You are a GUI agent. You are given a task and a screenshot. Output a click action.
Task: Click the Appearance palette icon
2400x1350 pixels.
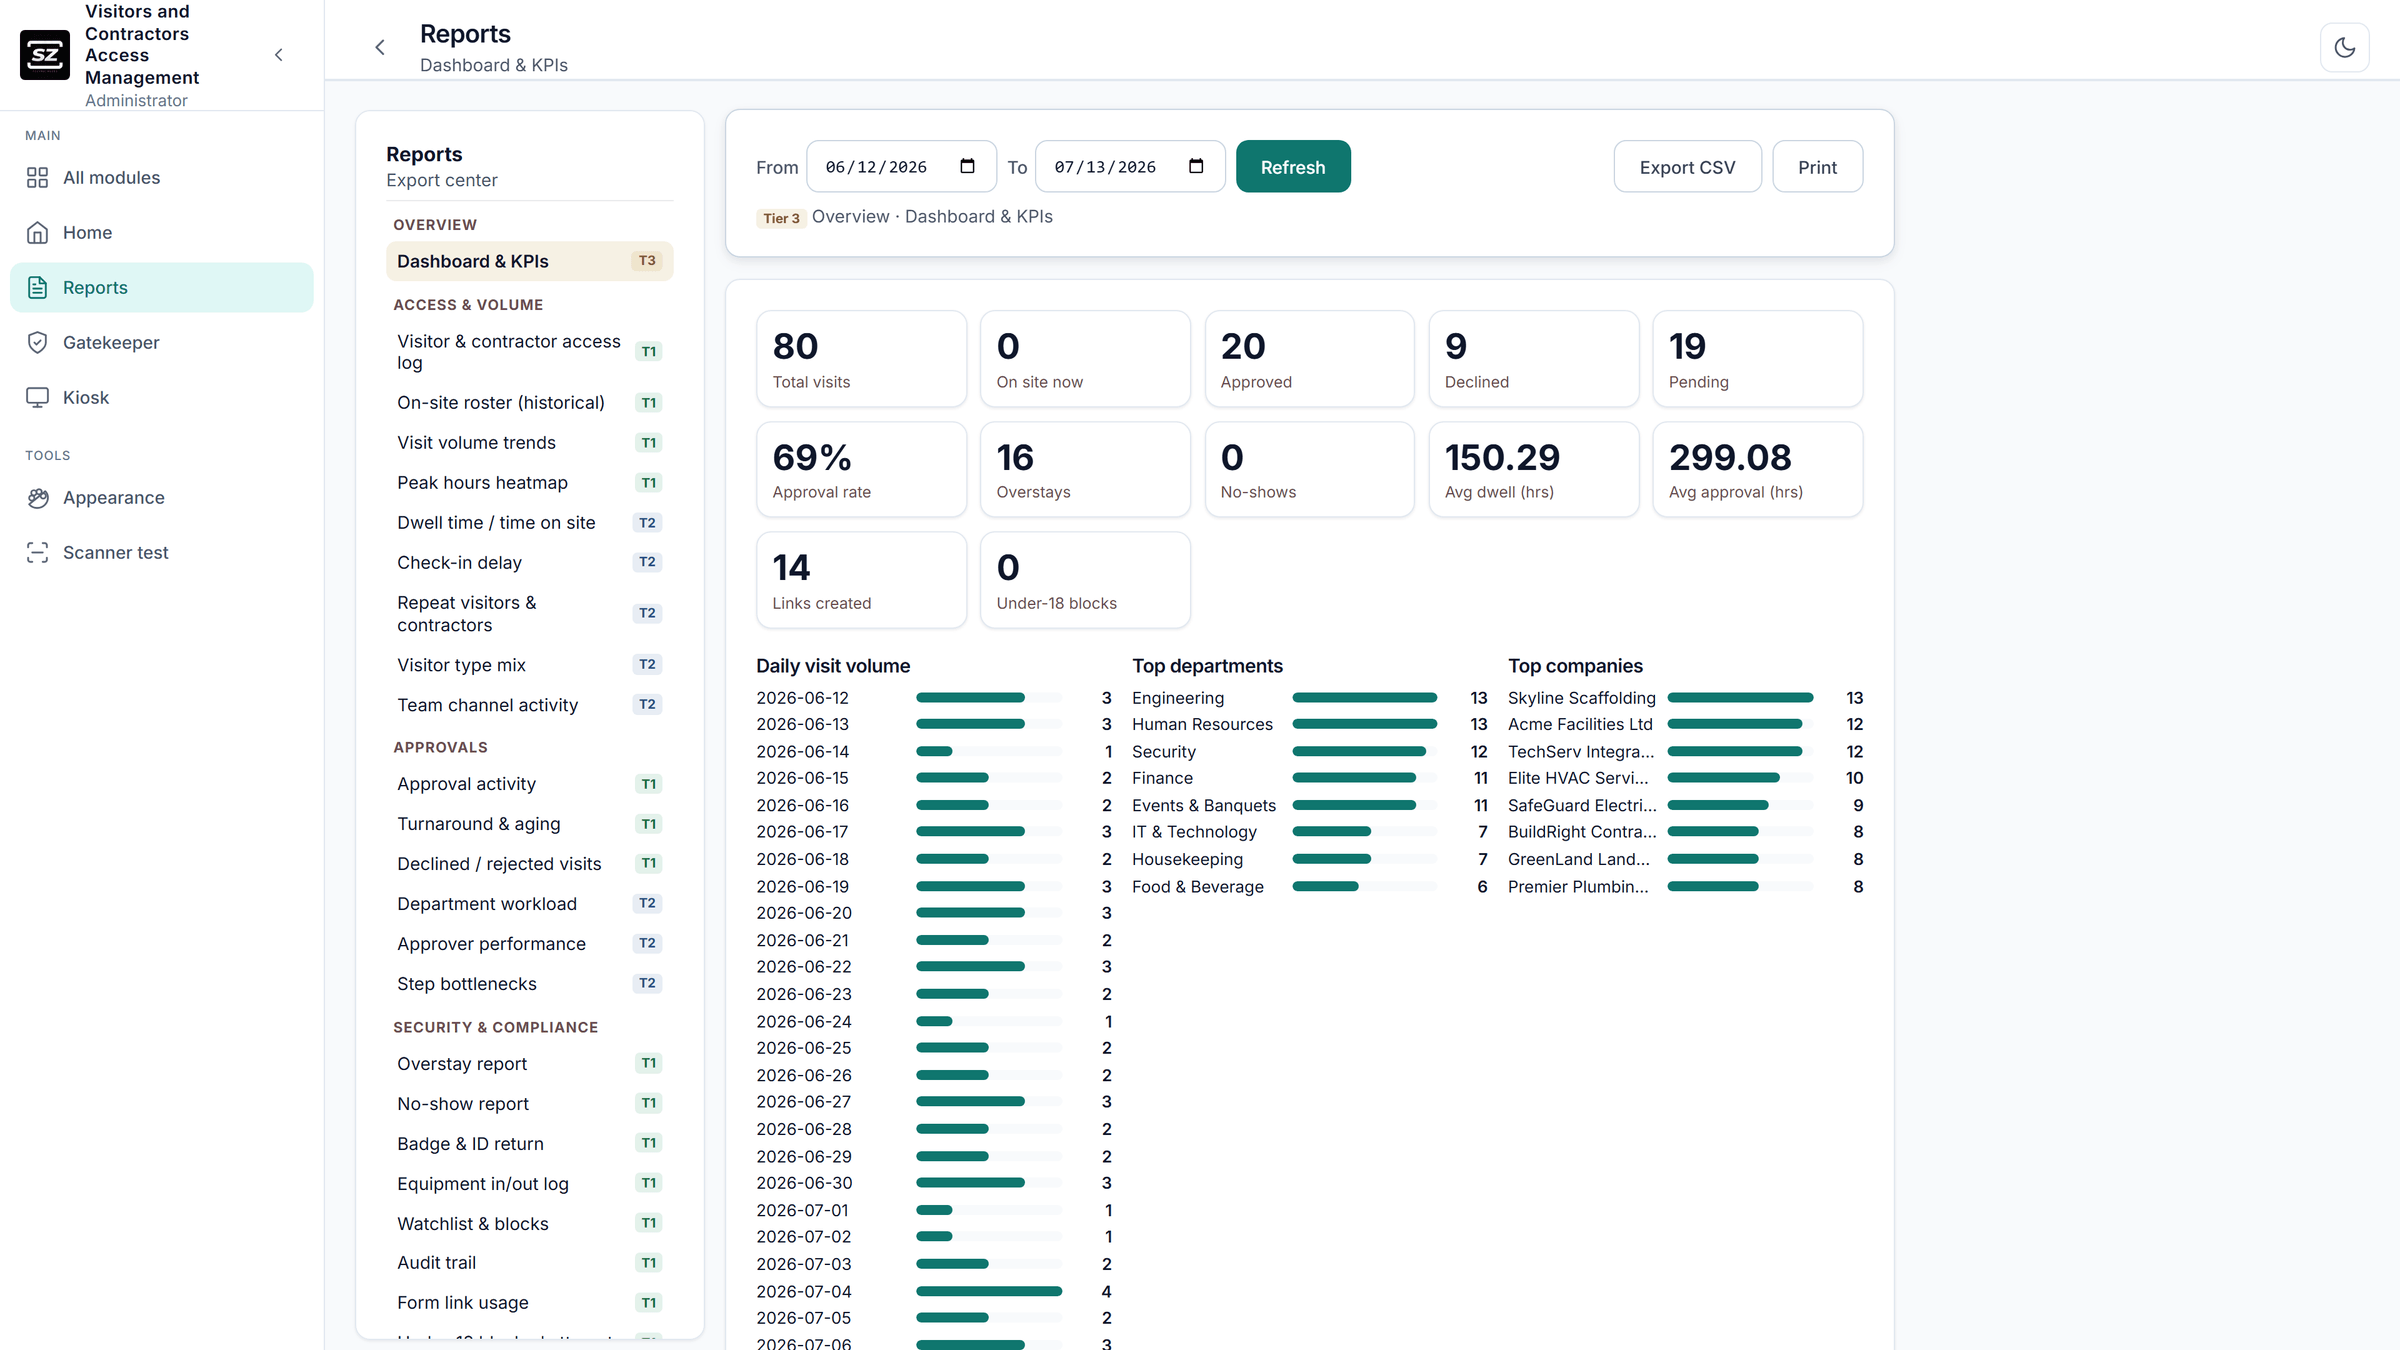(38, 497)
